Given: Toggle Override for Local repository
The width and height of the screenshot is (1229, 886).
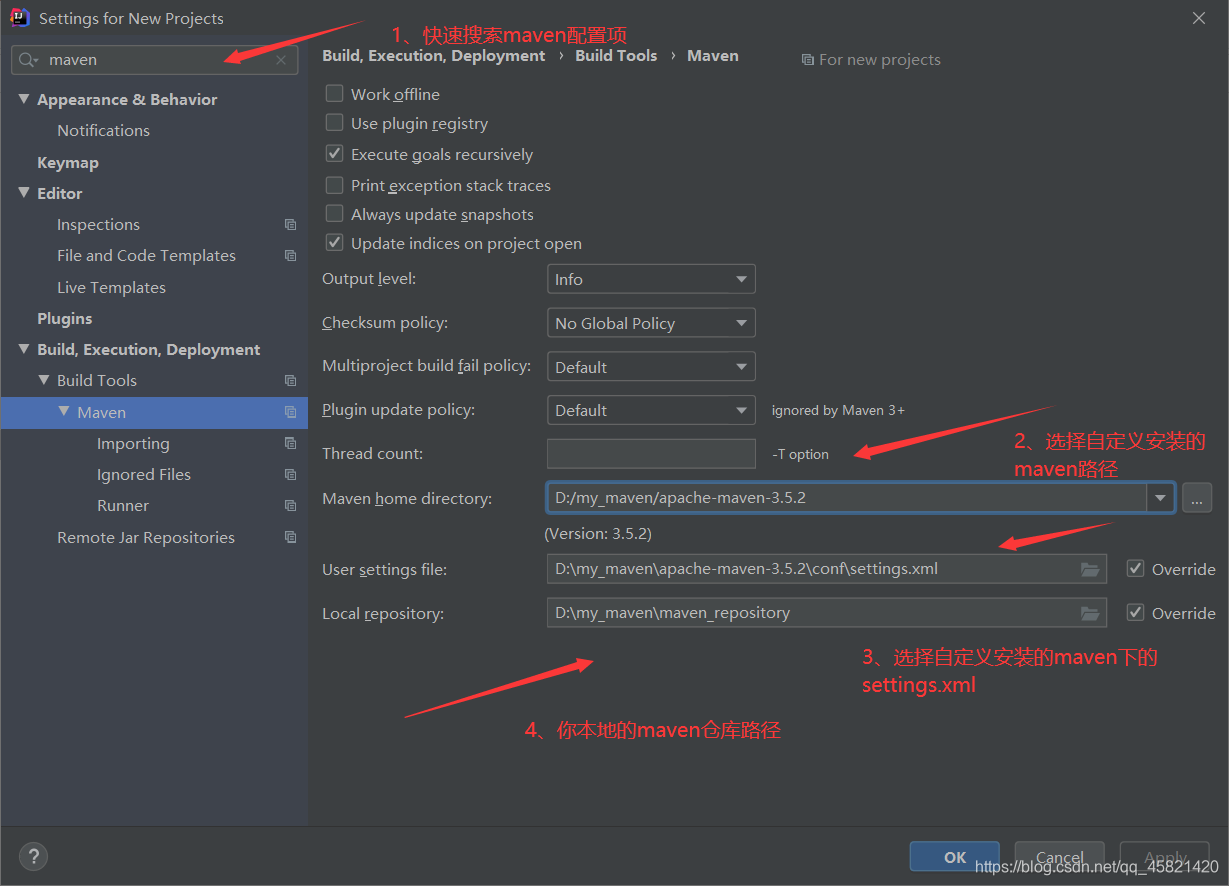Looking at the screenshot, I should tap(1135, 613).
